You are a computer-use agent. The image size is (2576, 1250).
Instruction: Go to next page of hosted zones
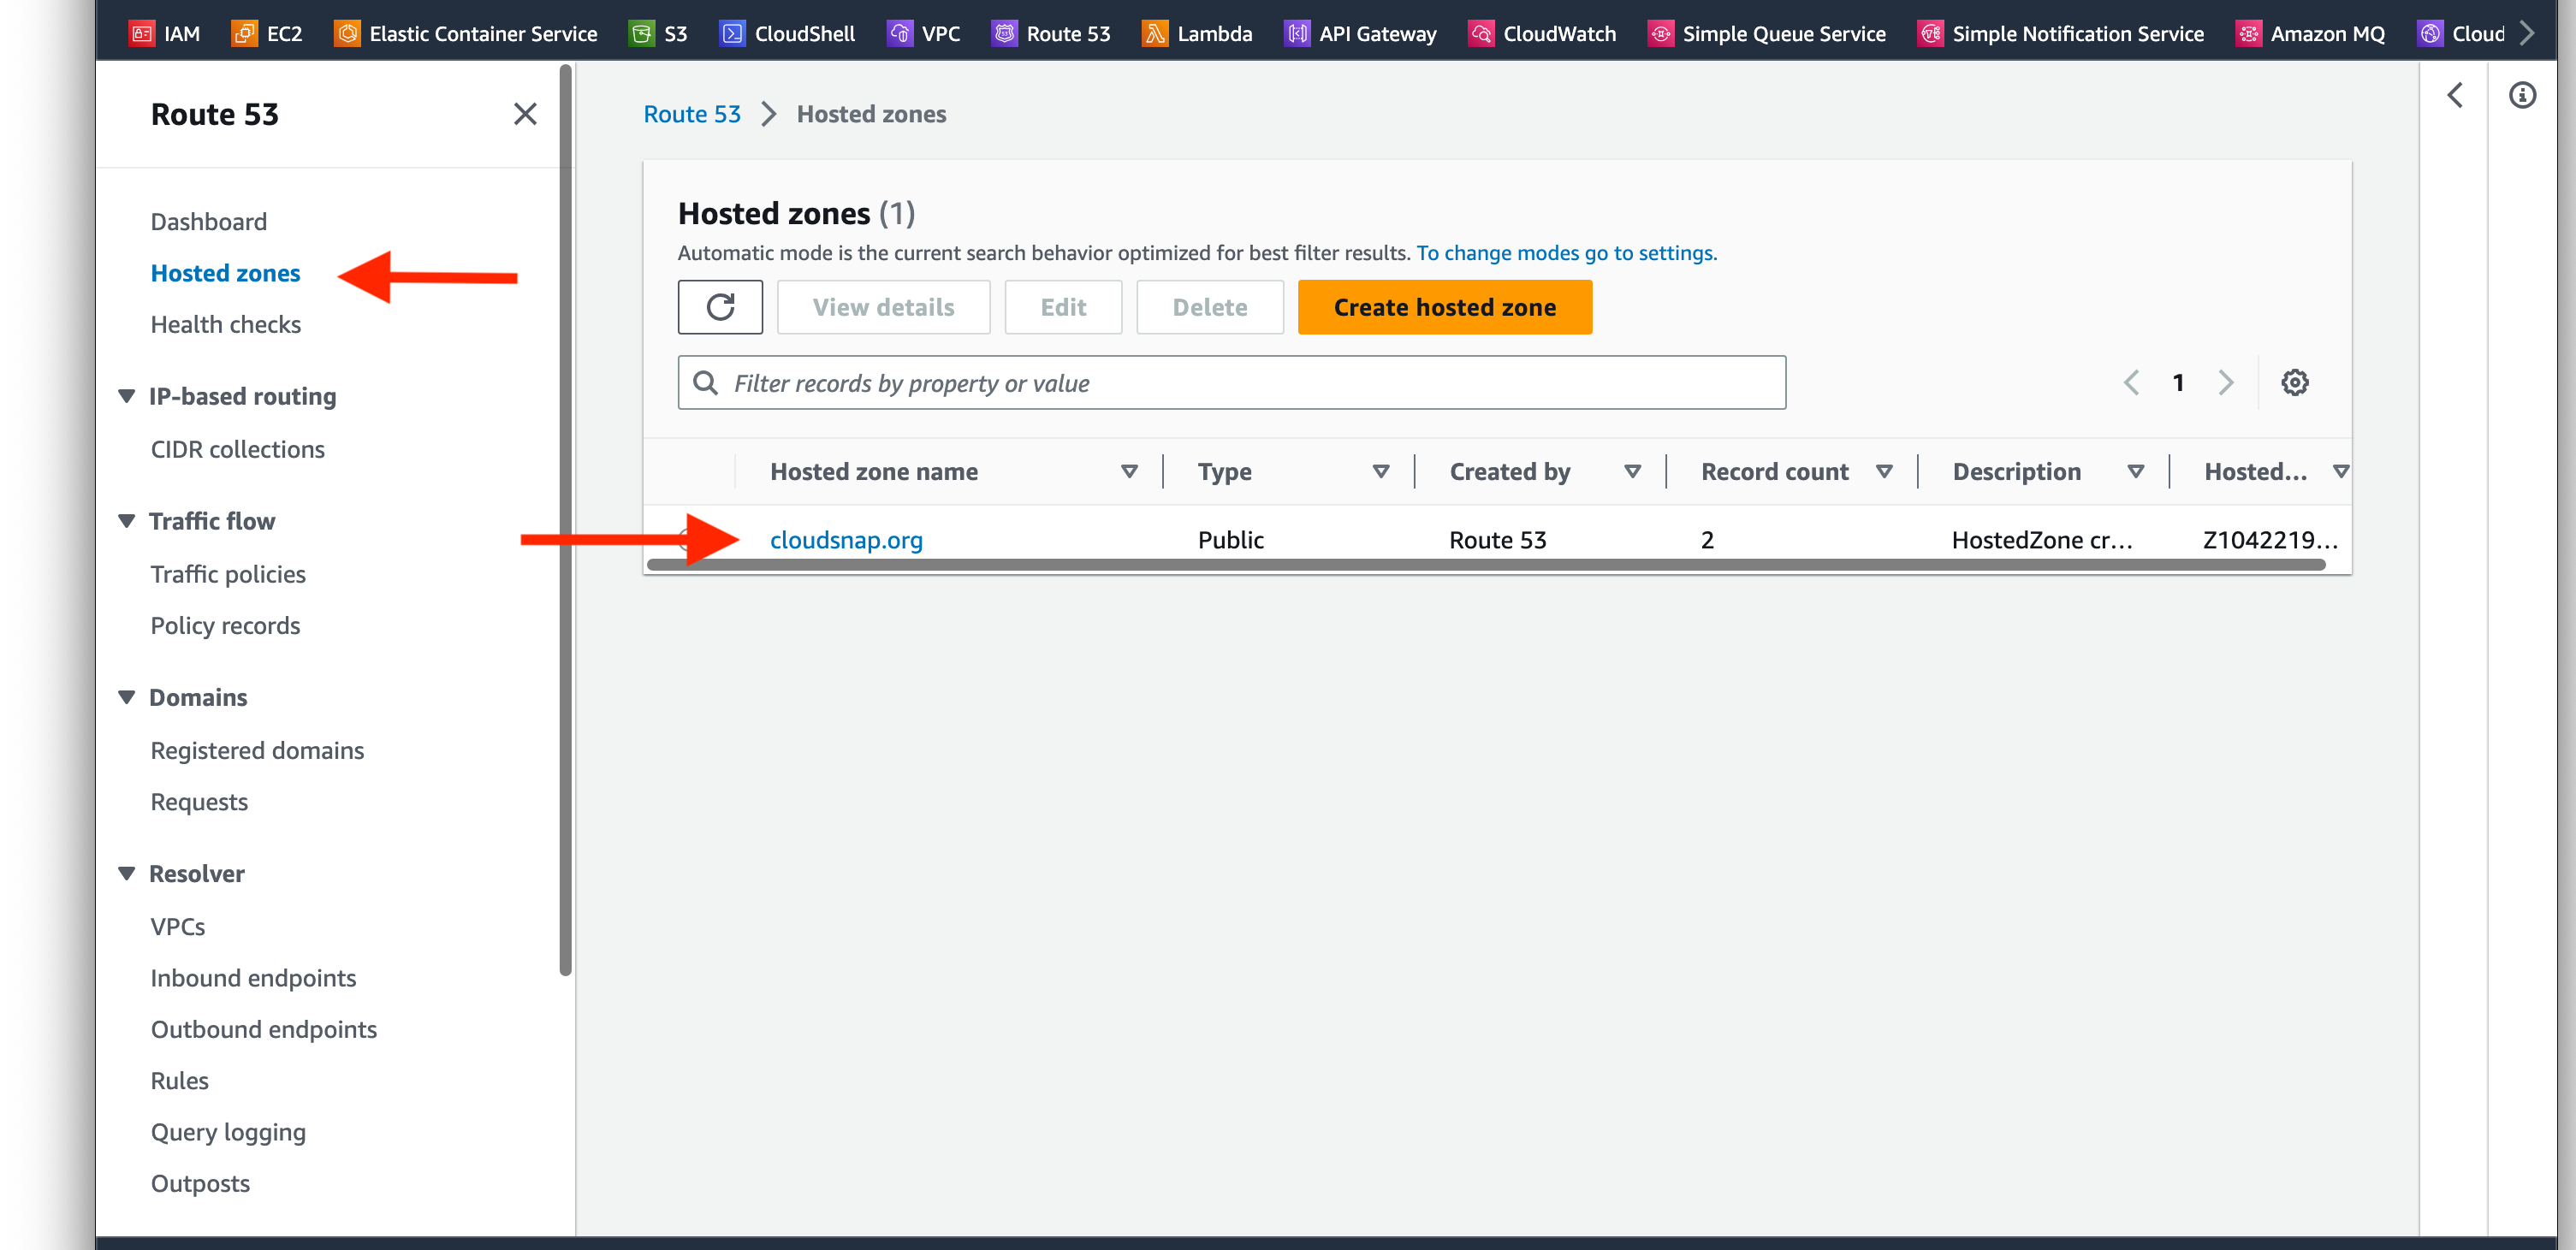tap(2225, 382)
